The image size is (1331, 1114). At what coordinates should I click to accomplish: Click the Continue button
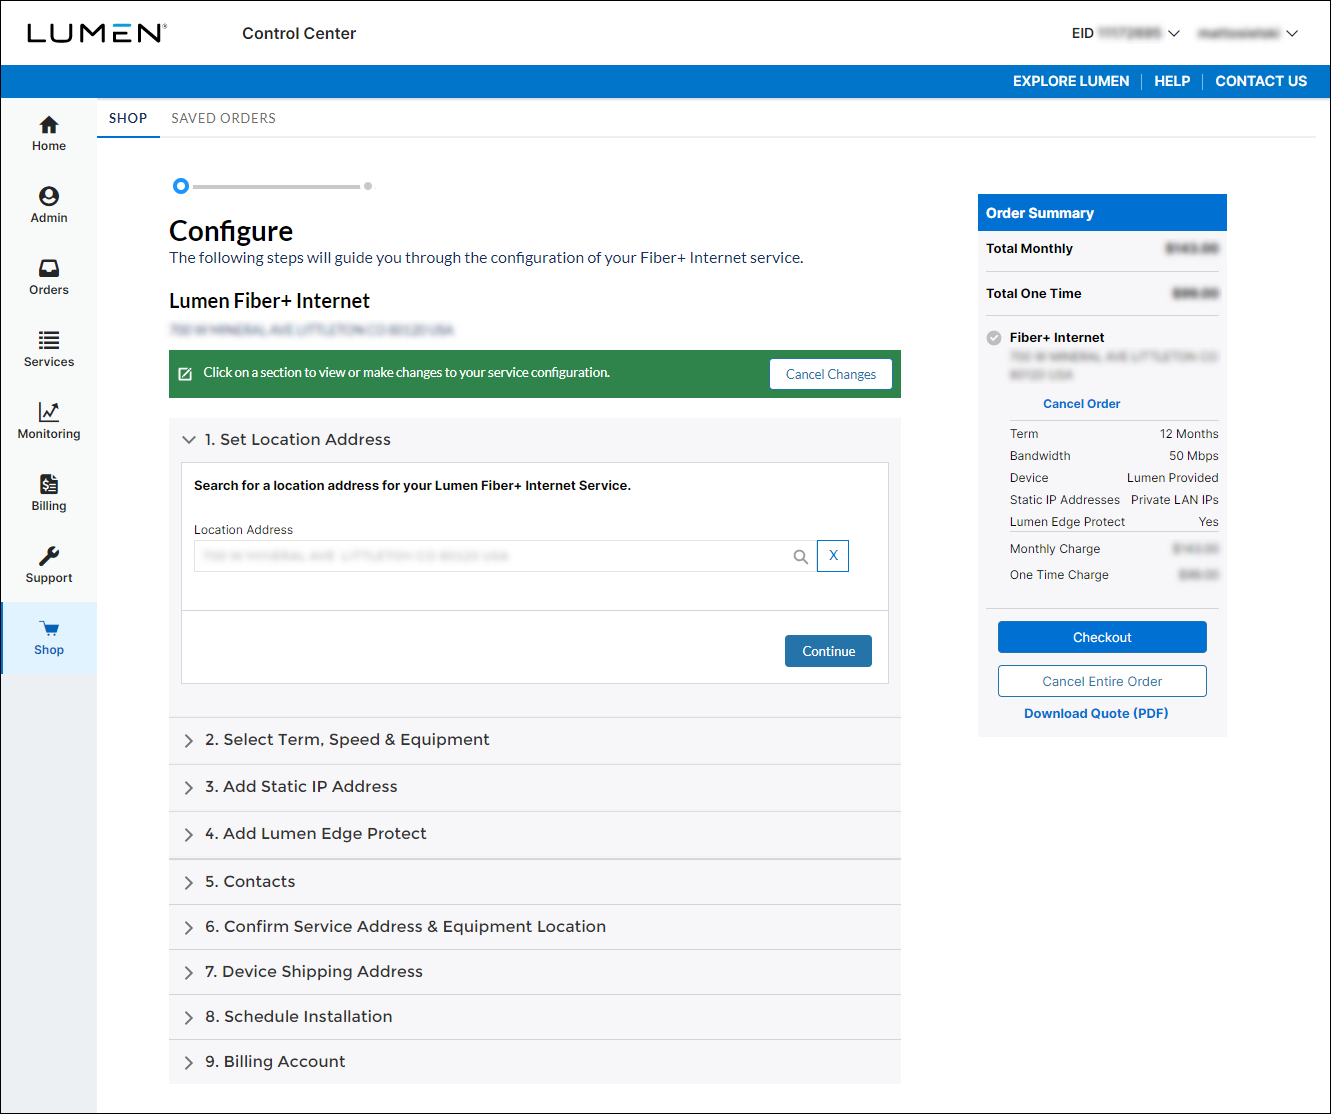click(x=828, y=651)
